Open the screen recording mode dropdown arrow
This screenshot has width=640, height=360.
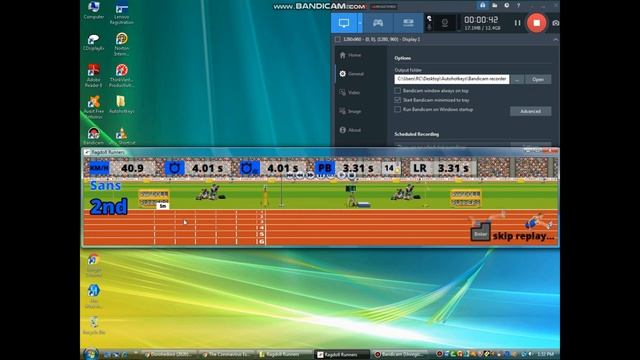(x=360, y=23)
